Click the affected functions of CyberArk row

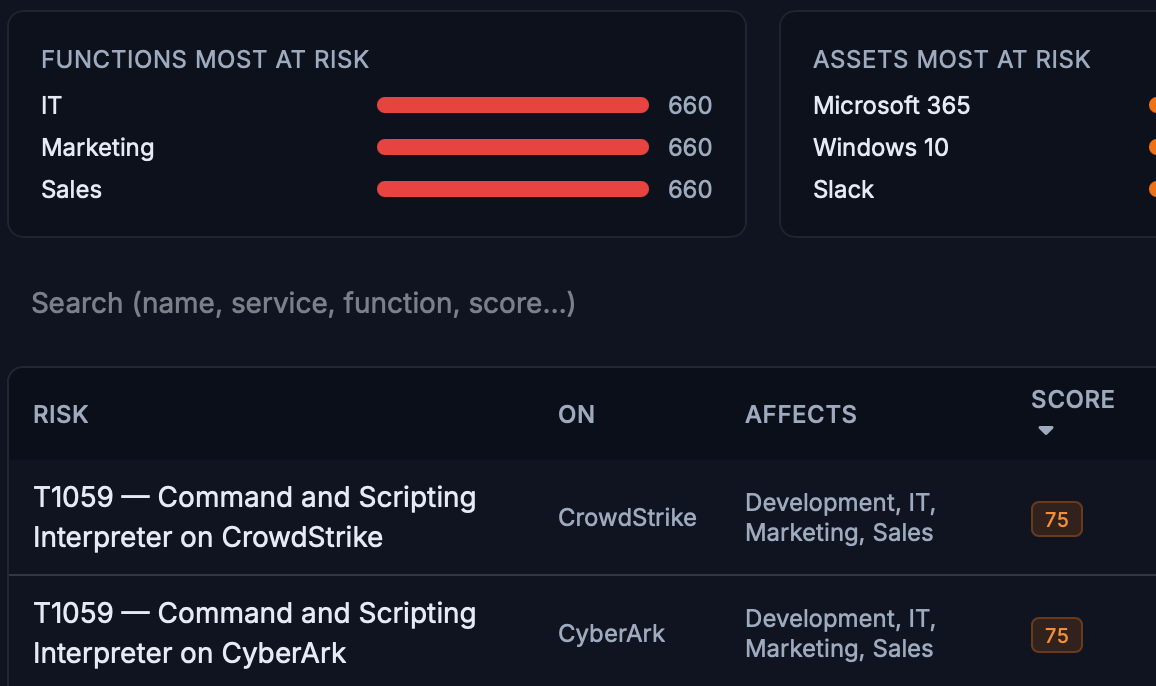[840, 633]
